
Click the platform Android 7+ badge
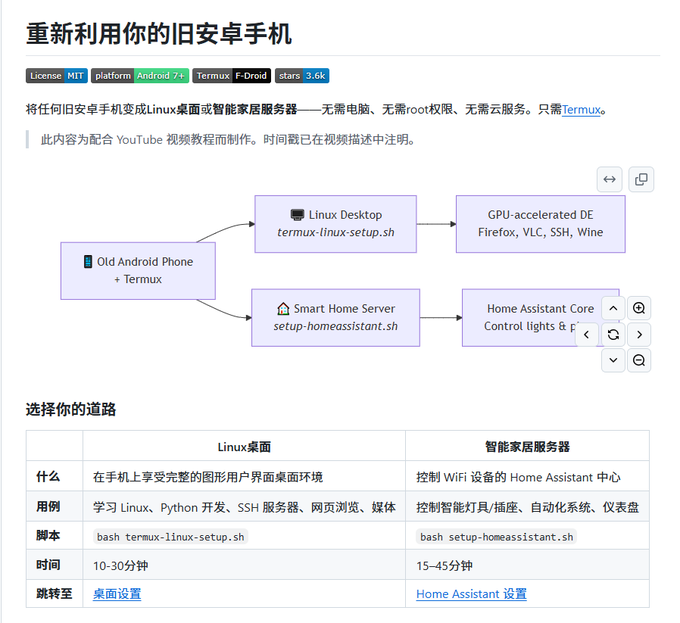pyautogui.click(x=140, y=75)
